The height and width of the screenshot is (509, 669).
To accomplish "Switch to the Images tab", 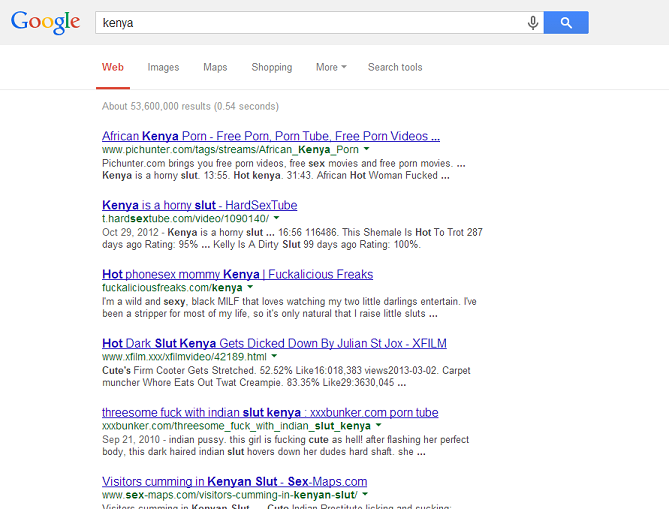I will pyautogui.click(x=163, y=67).
